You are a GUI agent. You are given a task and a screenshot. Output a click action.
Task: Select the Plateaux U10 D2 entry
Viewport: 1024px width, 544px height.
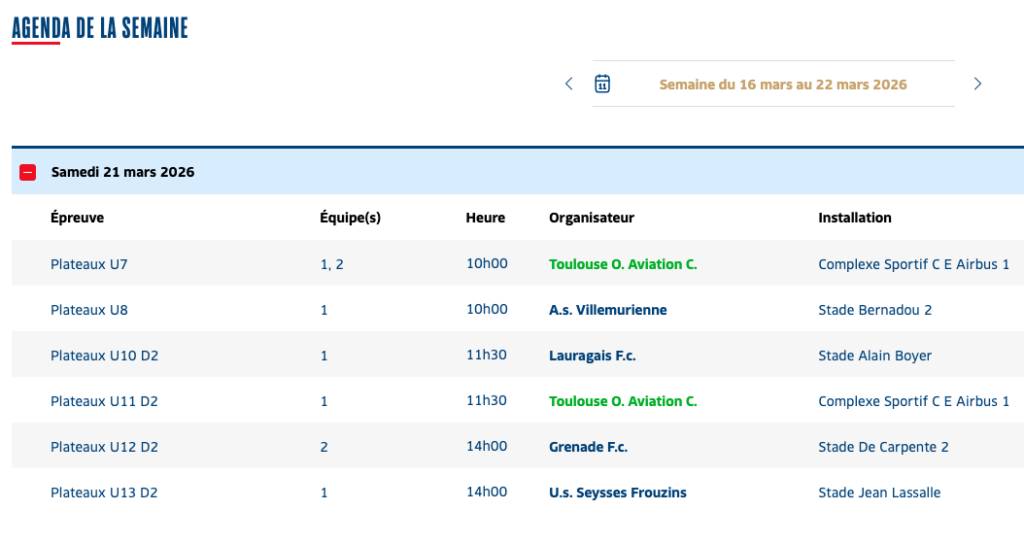104,356
